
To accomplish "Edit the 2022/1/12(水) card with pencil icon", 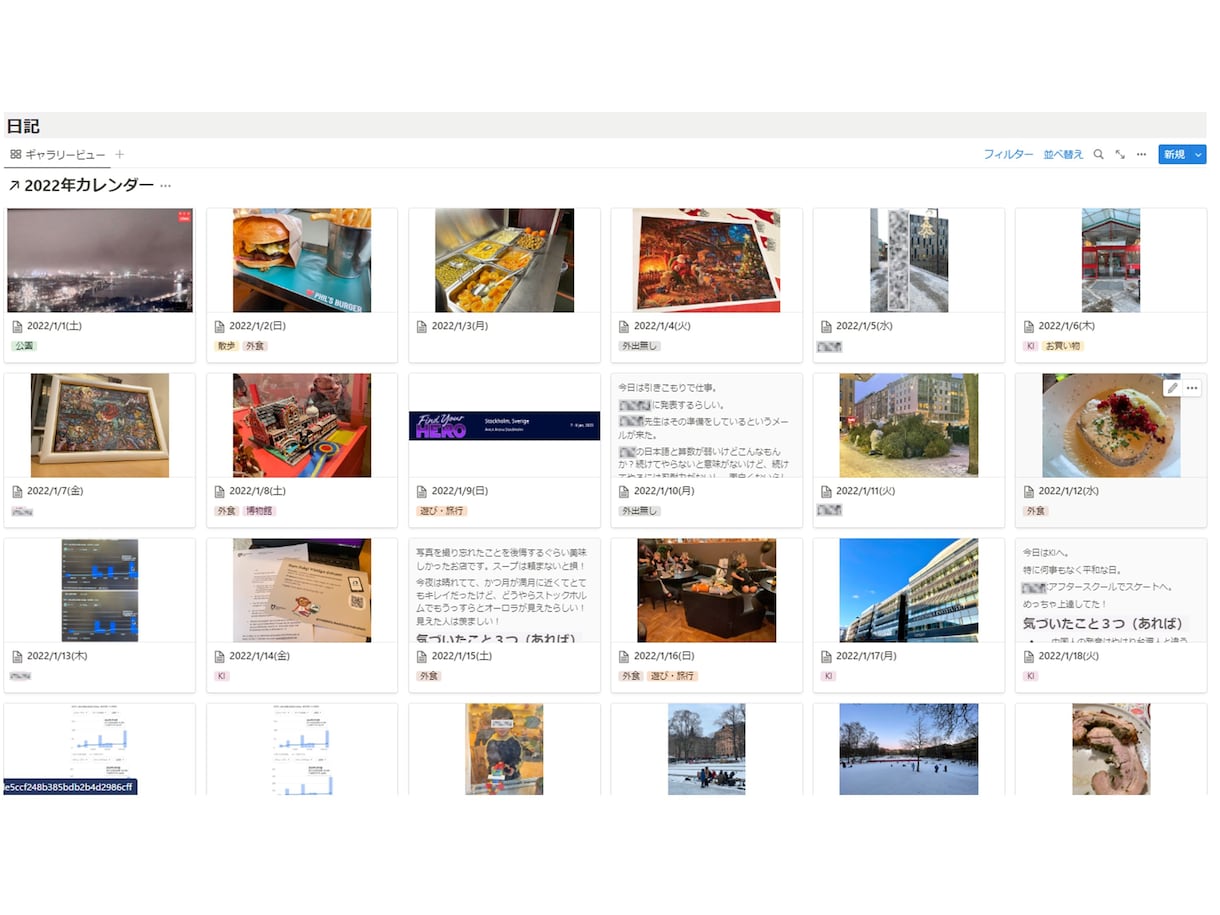I will click(1172, 388).
